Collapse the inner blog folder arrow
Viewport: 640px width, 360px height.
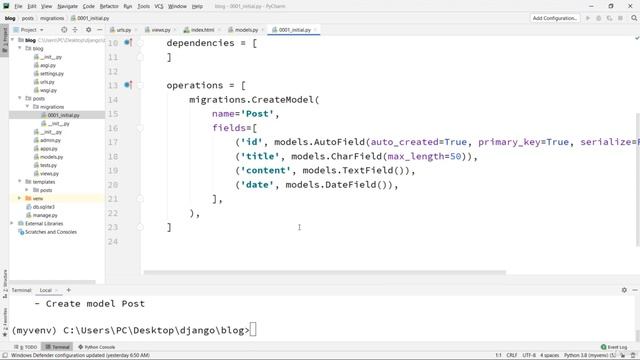coord(20,48)
